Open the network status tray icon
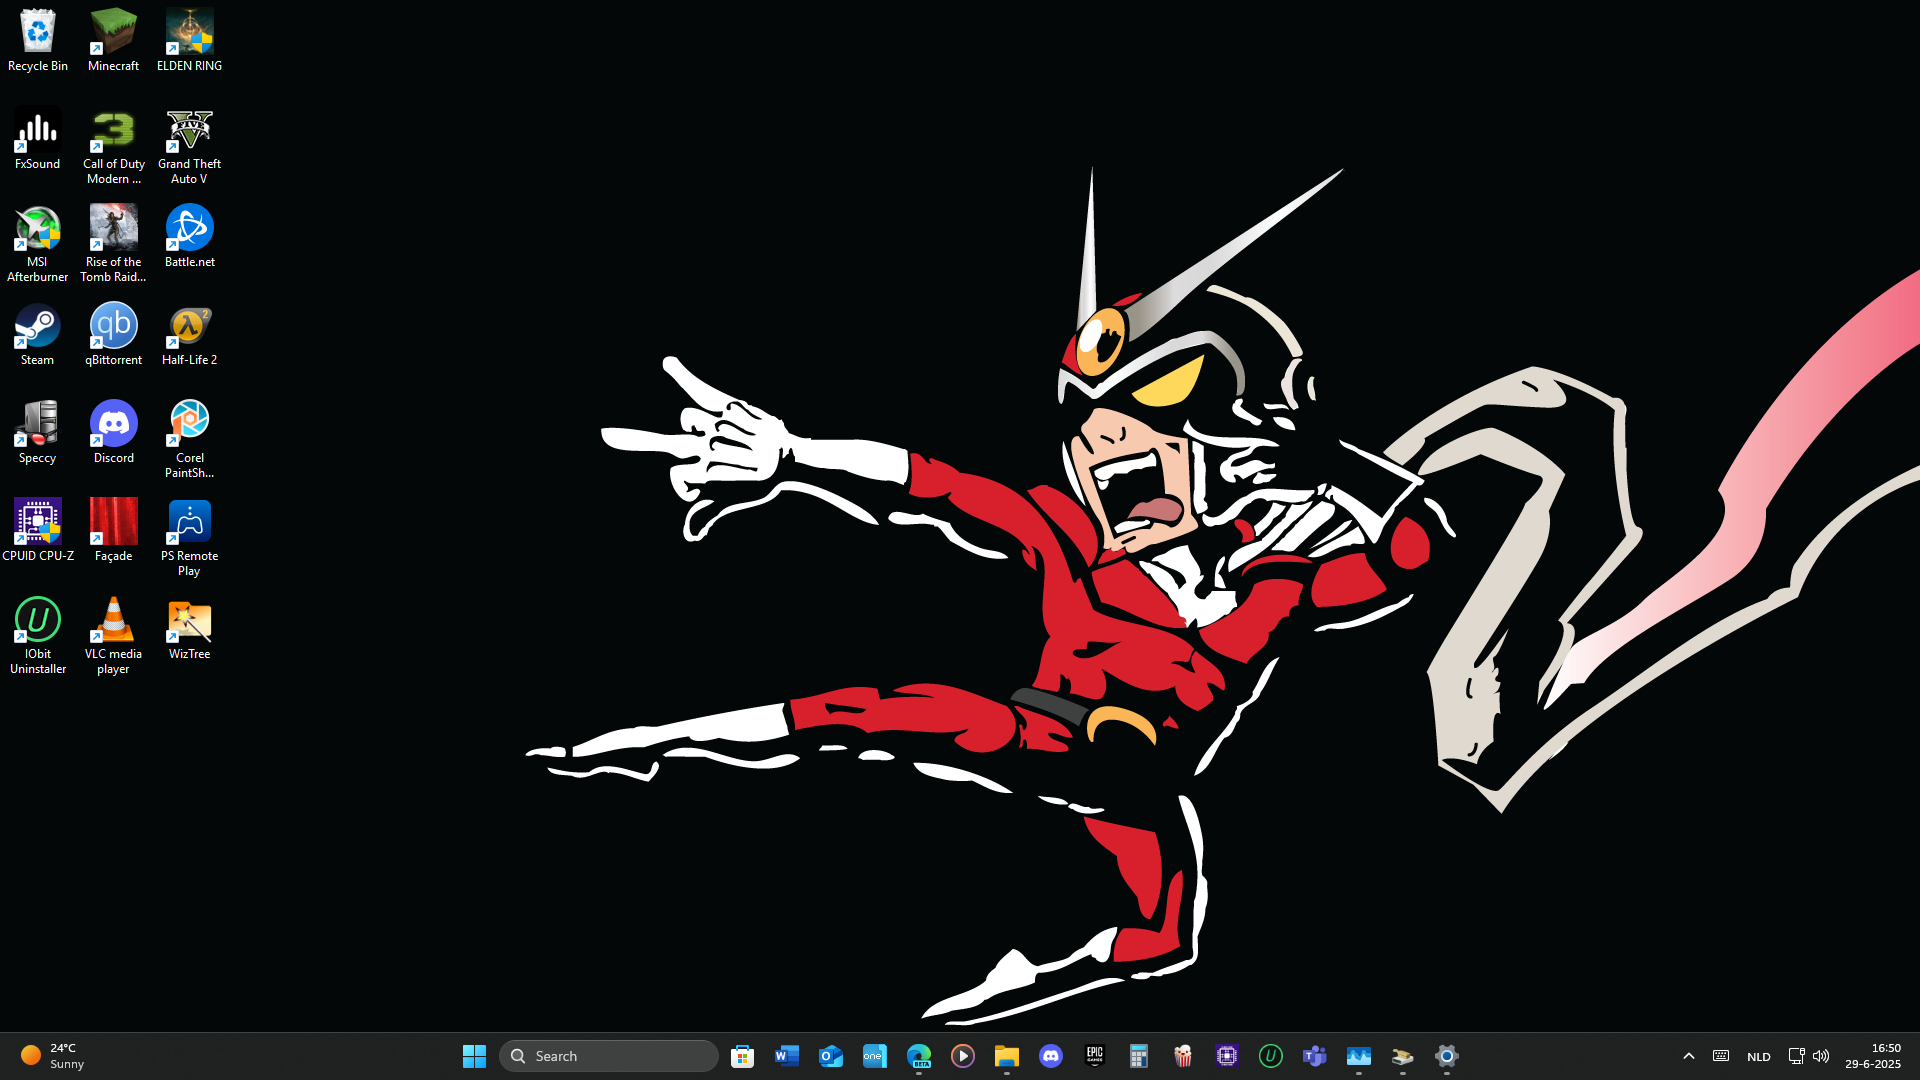 1796,1056
